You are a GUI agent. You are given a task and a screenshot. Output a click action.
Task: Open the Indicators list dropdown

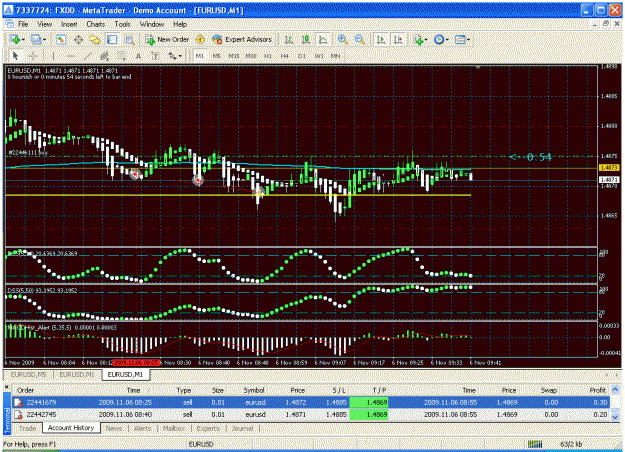(420, 39)
